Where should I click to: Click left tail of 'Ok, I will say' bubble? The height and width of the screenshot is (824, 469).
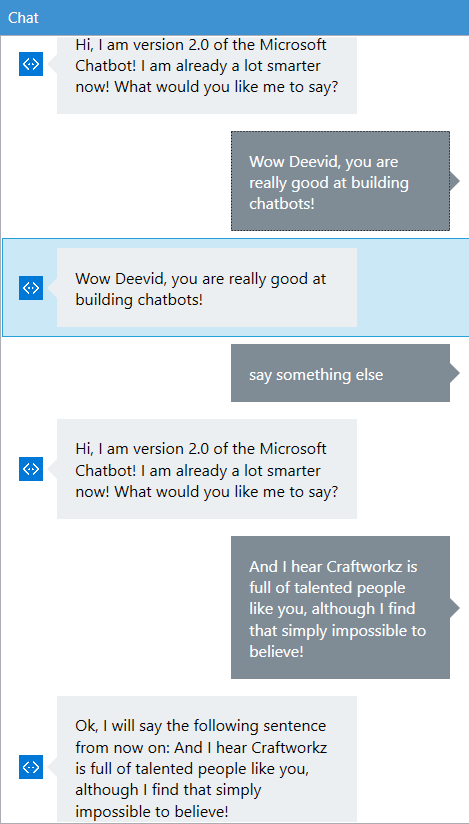[52, 767]
